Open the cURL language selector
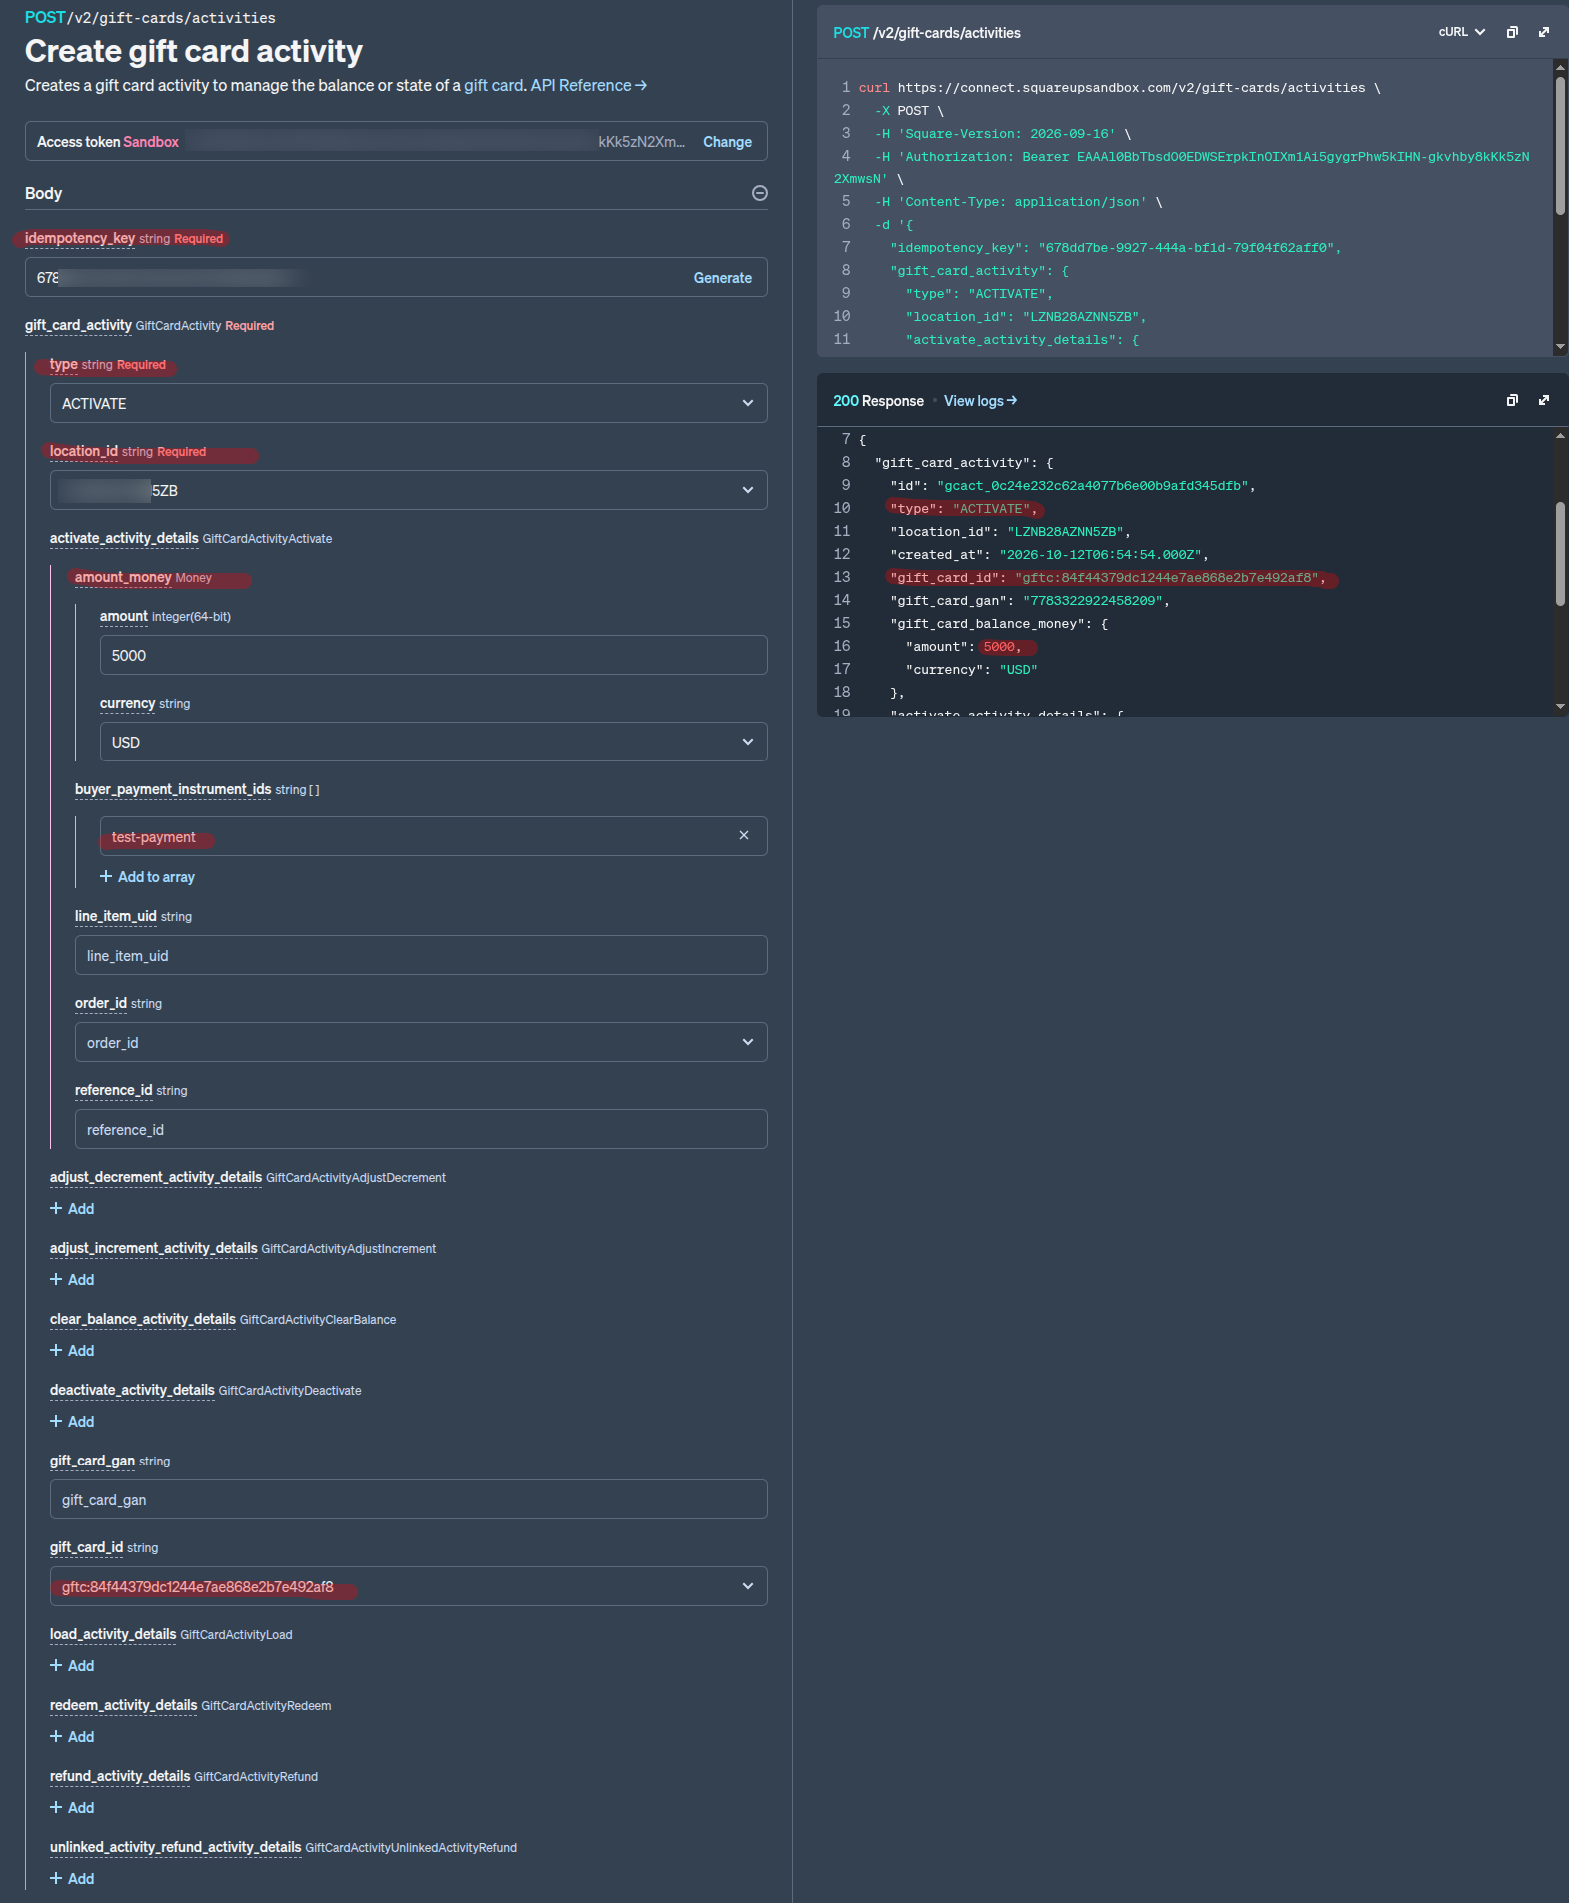This screenshot has width=1569, height=1903. pyautogui.click(x=1462, y=32)
